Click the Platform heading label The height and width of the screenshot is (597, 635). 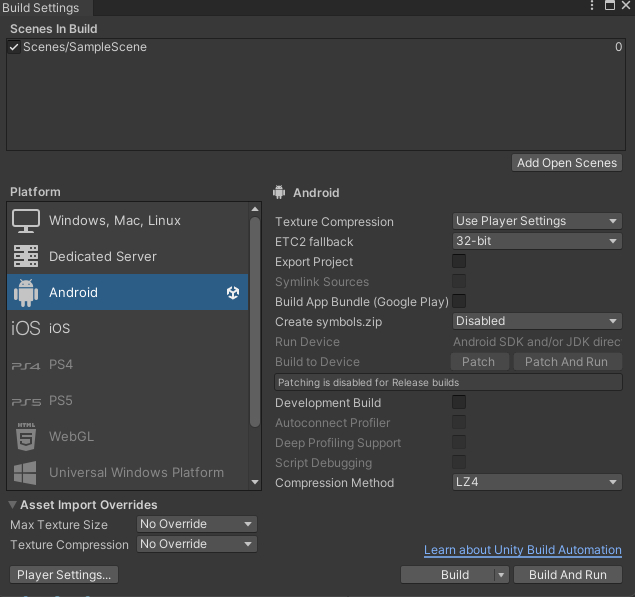[35, 192]
